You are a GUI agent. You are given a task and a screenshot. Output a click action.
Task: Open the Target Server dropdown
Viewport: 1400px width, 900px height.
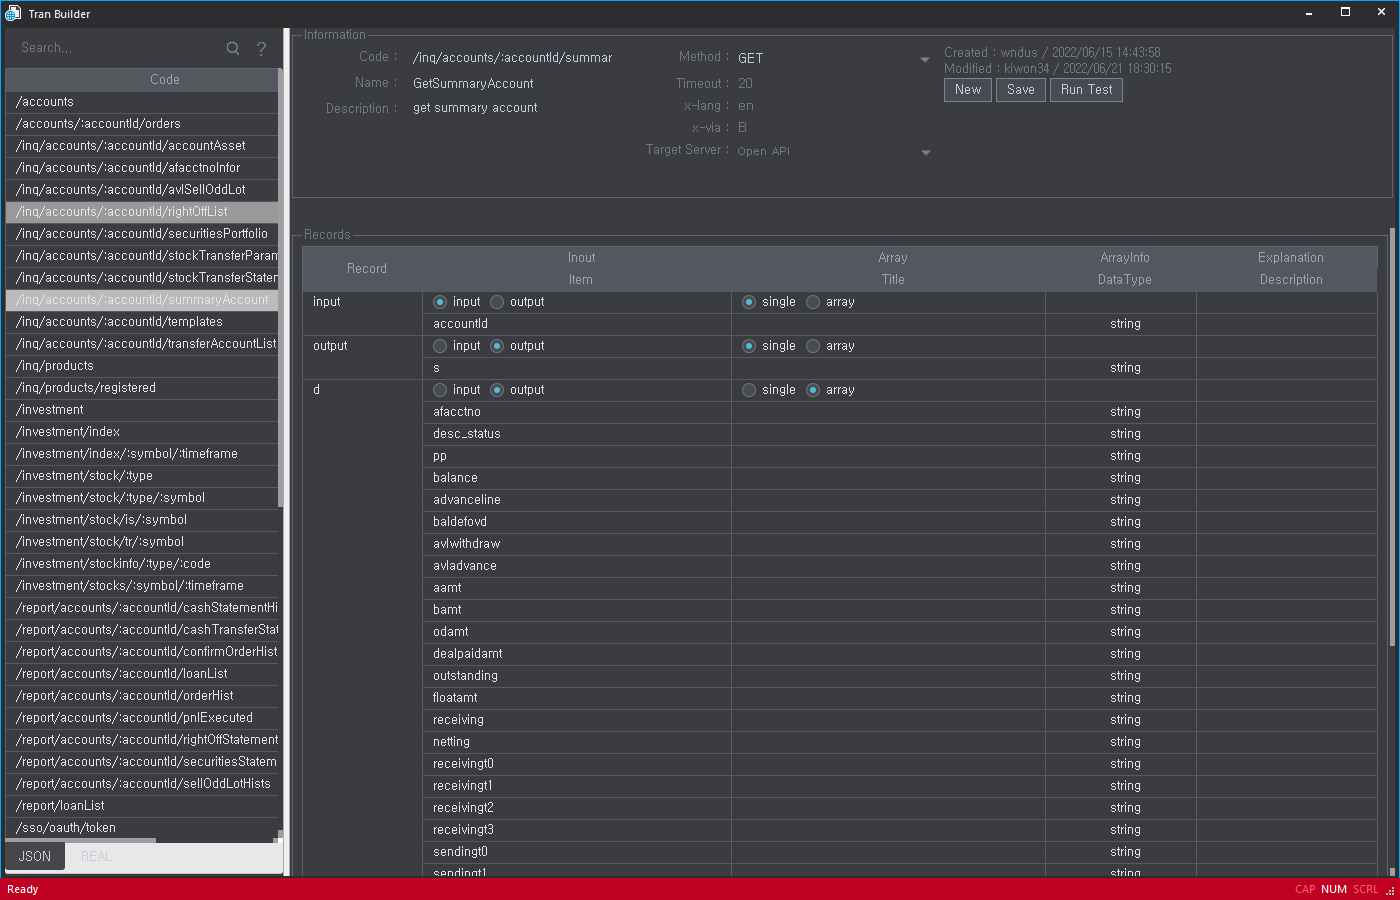point(925,153)
